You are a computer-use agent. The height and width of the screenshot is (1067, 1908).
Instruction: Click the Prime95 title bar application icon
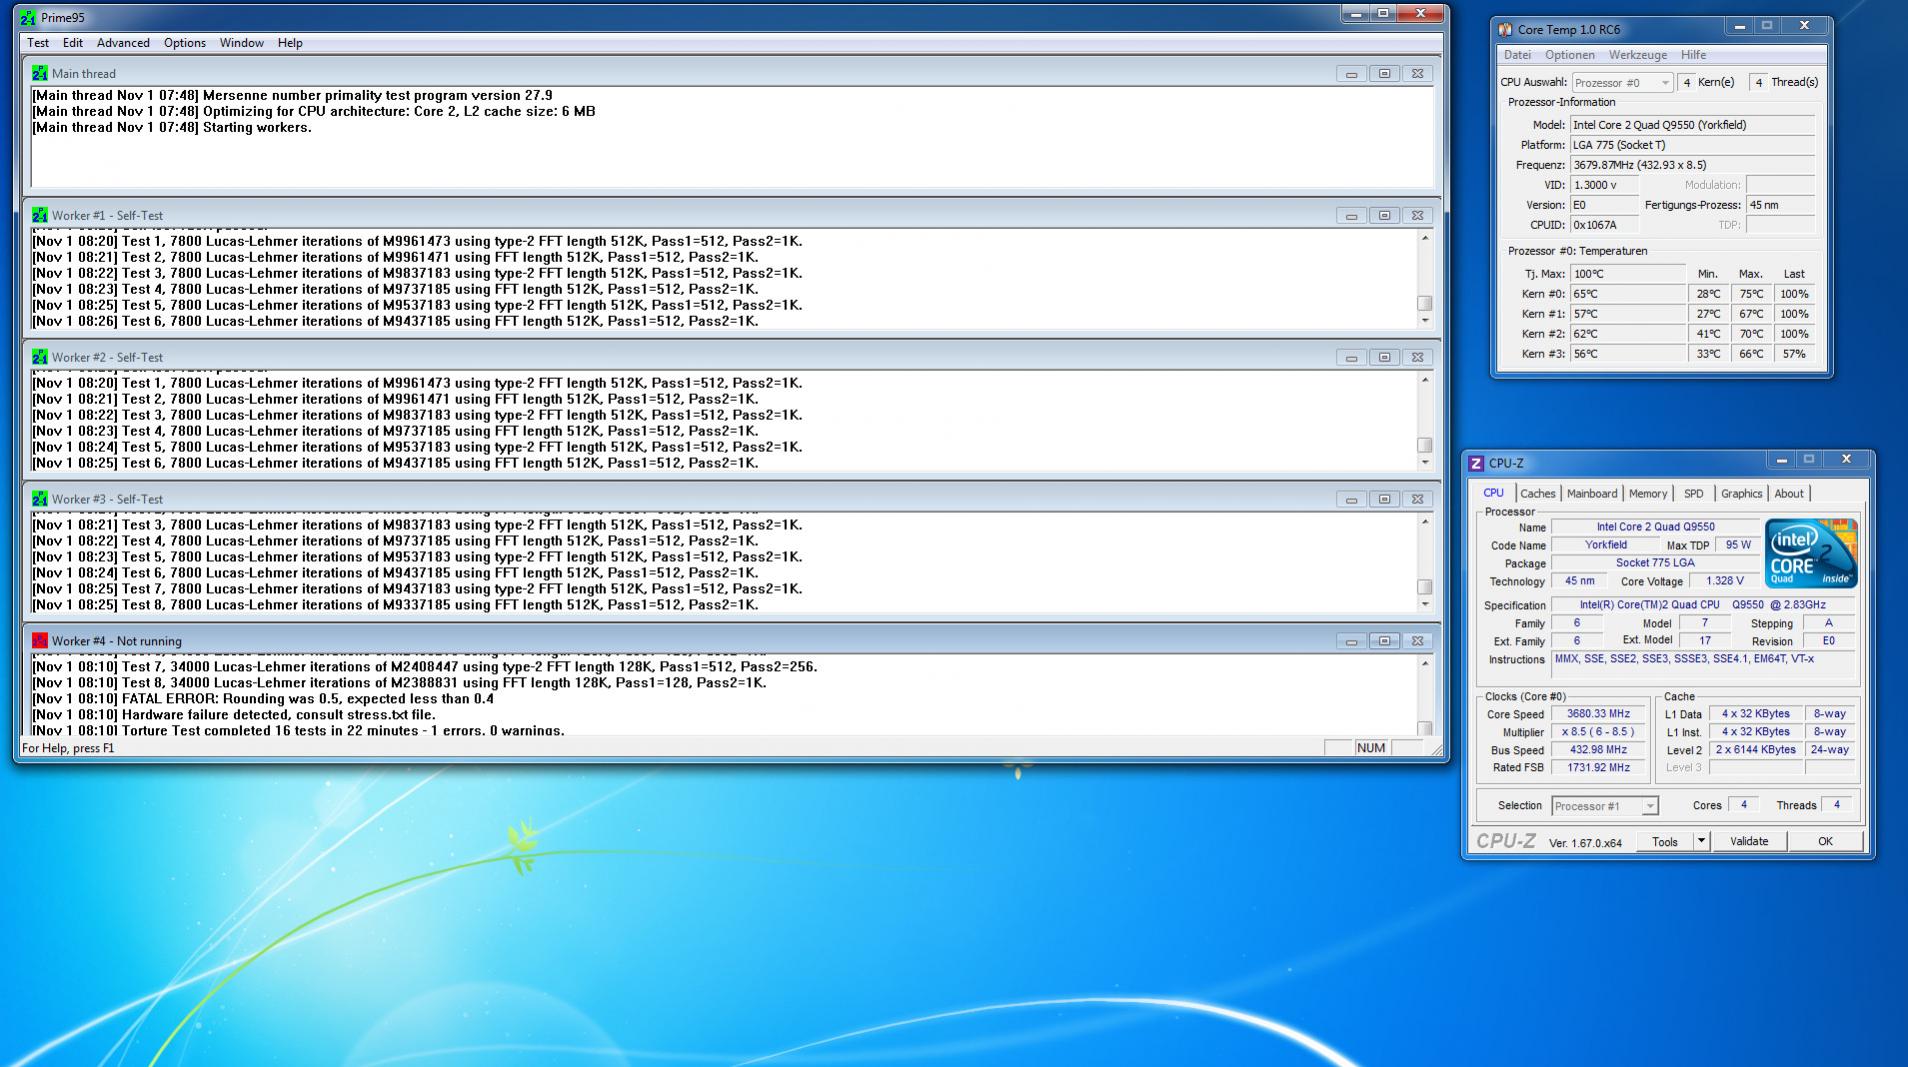tap(28, 17)
